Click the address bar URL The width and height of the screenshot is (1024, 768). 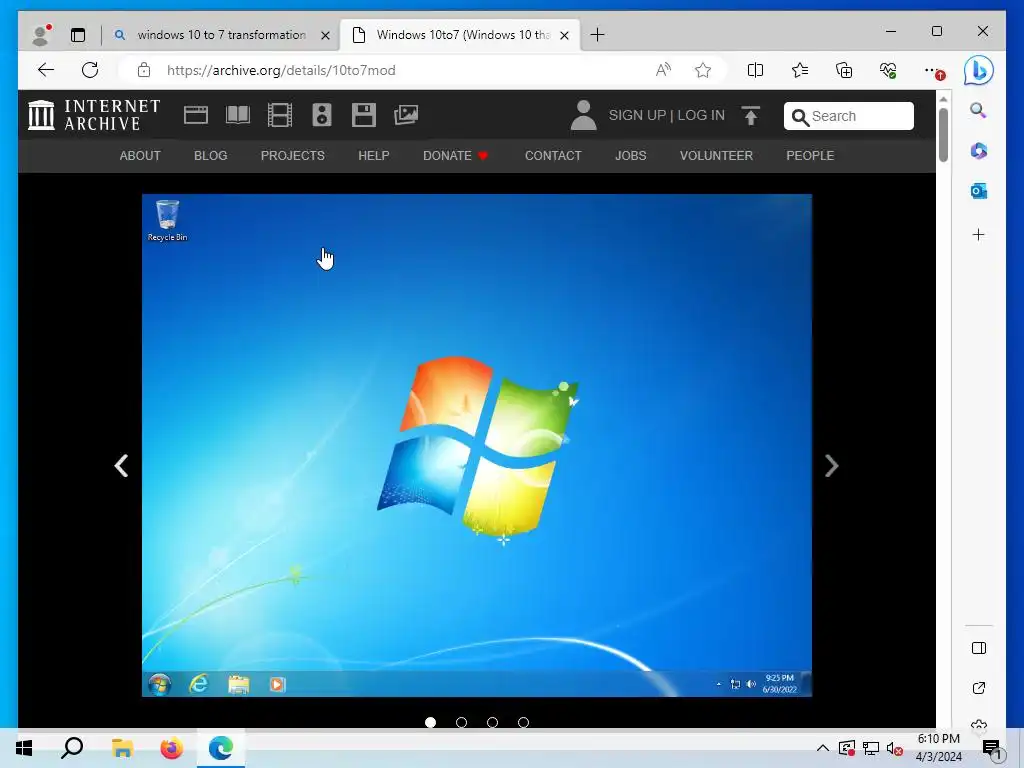pyautogui.click(x=281, y=70)
